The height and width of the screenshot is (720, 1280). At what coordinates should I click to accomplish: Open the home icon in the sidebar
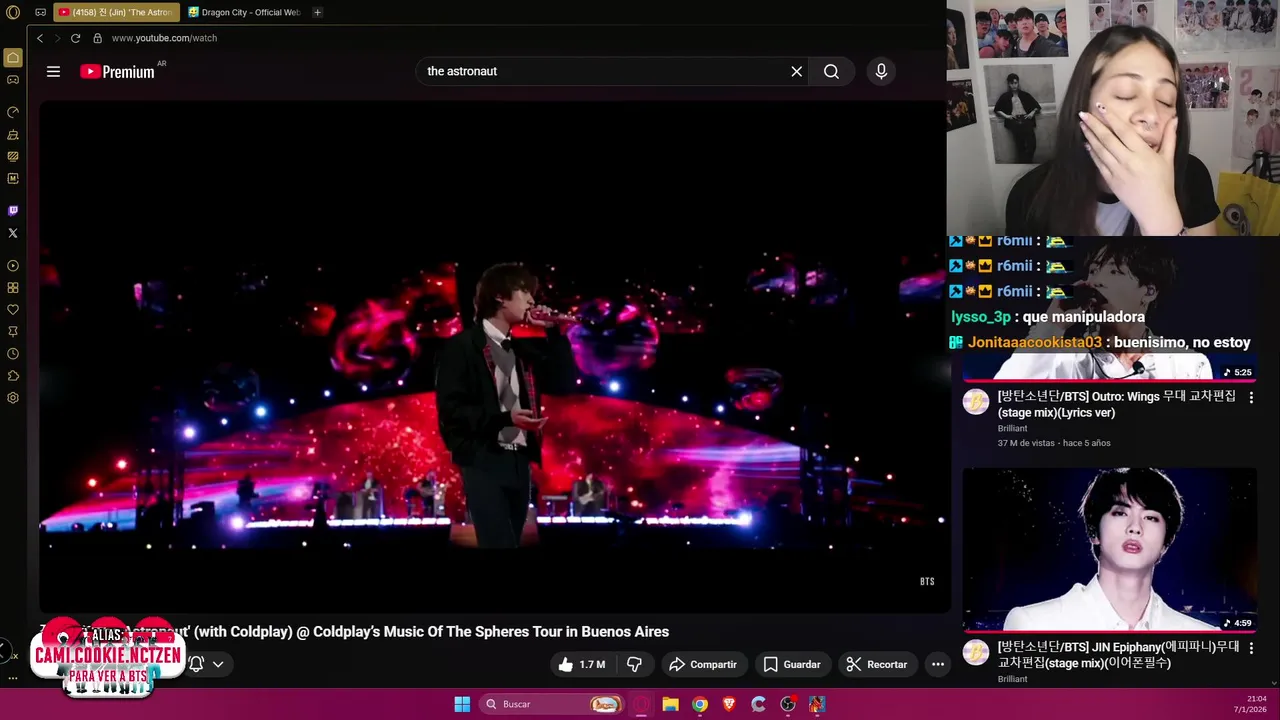(13, 58)
